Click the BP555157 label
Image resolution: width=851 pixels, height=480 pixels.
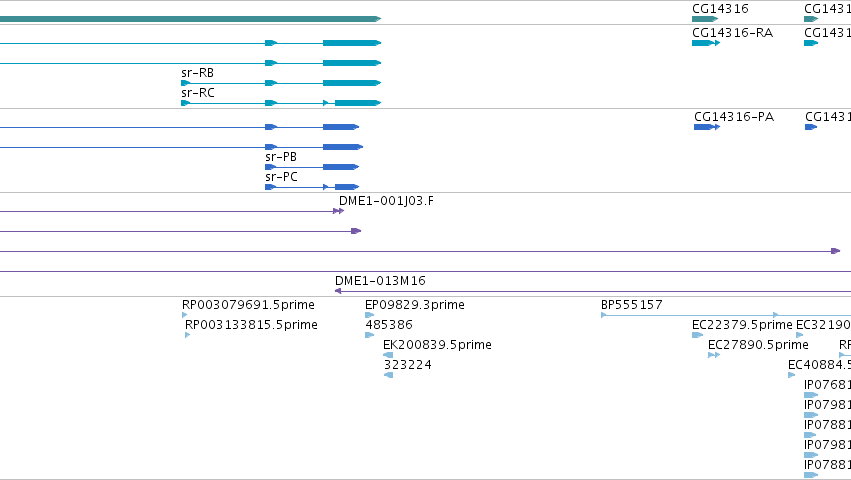click(632, 305)
